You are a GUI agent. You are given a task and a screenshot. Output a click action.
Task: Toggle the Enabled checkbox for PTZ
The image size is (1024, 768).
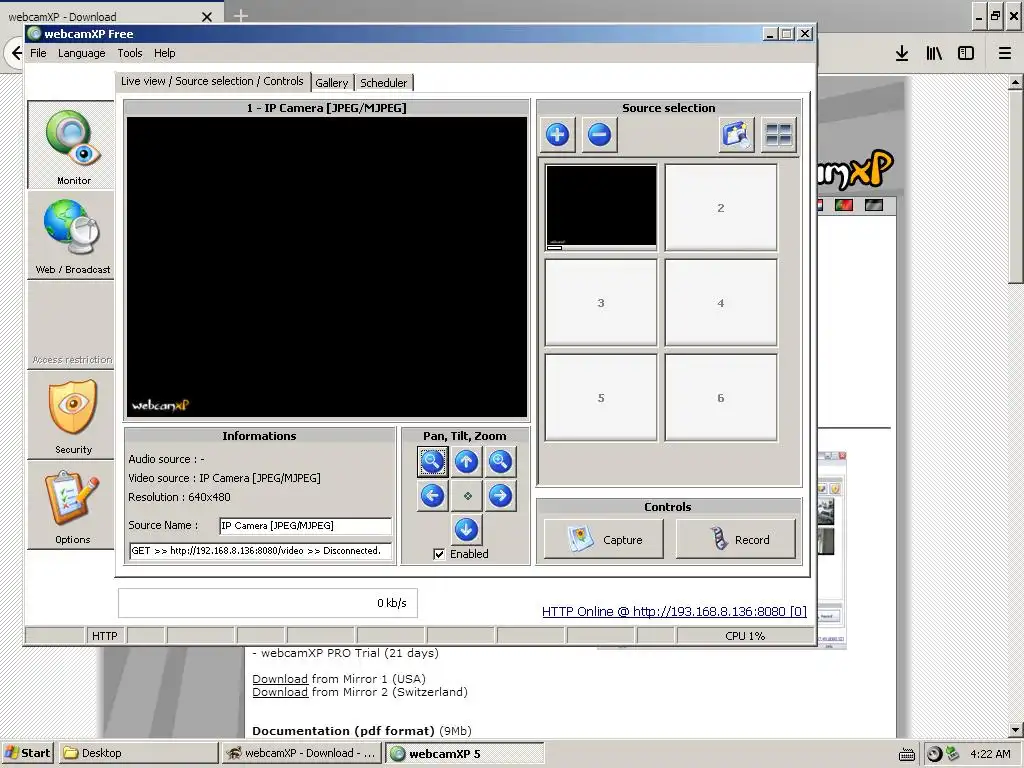[x=439, y=554]
